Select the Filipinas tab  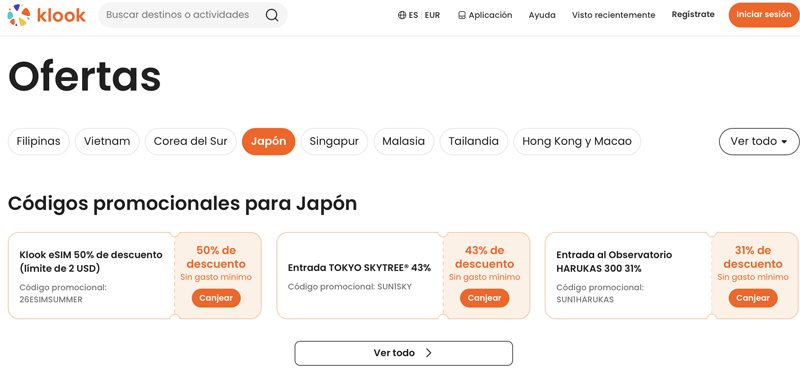point(38,141)
